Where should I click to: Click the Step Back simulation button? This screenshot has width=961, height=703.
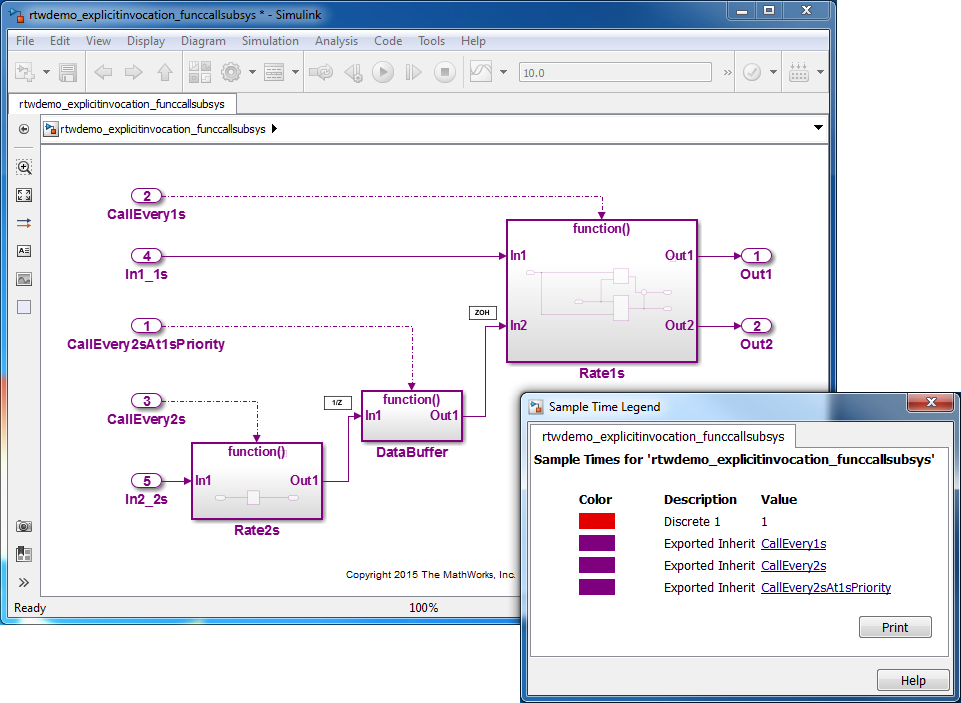coord(354,72)
